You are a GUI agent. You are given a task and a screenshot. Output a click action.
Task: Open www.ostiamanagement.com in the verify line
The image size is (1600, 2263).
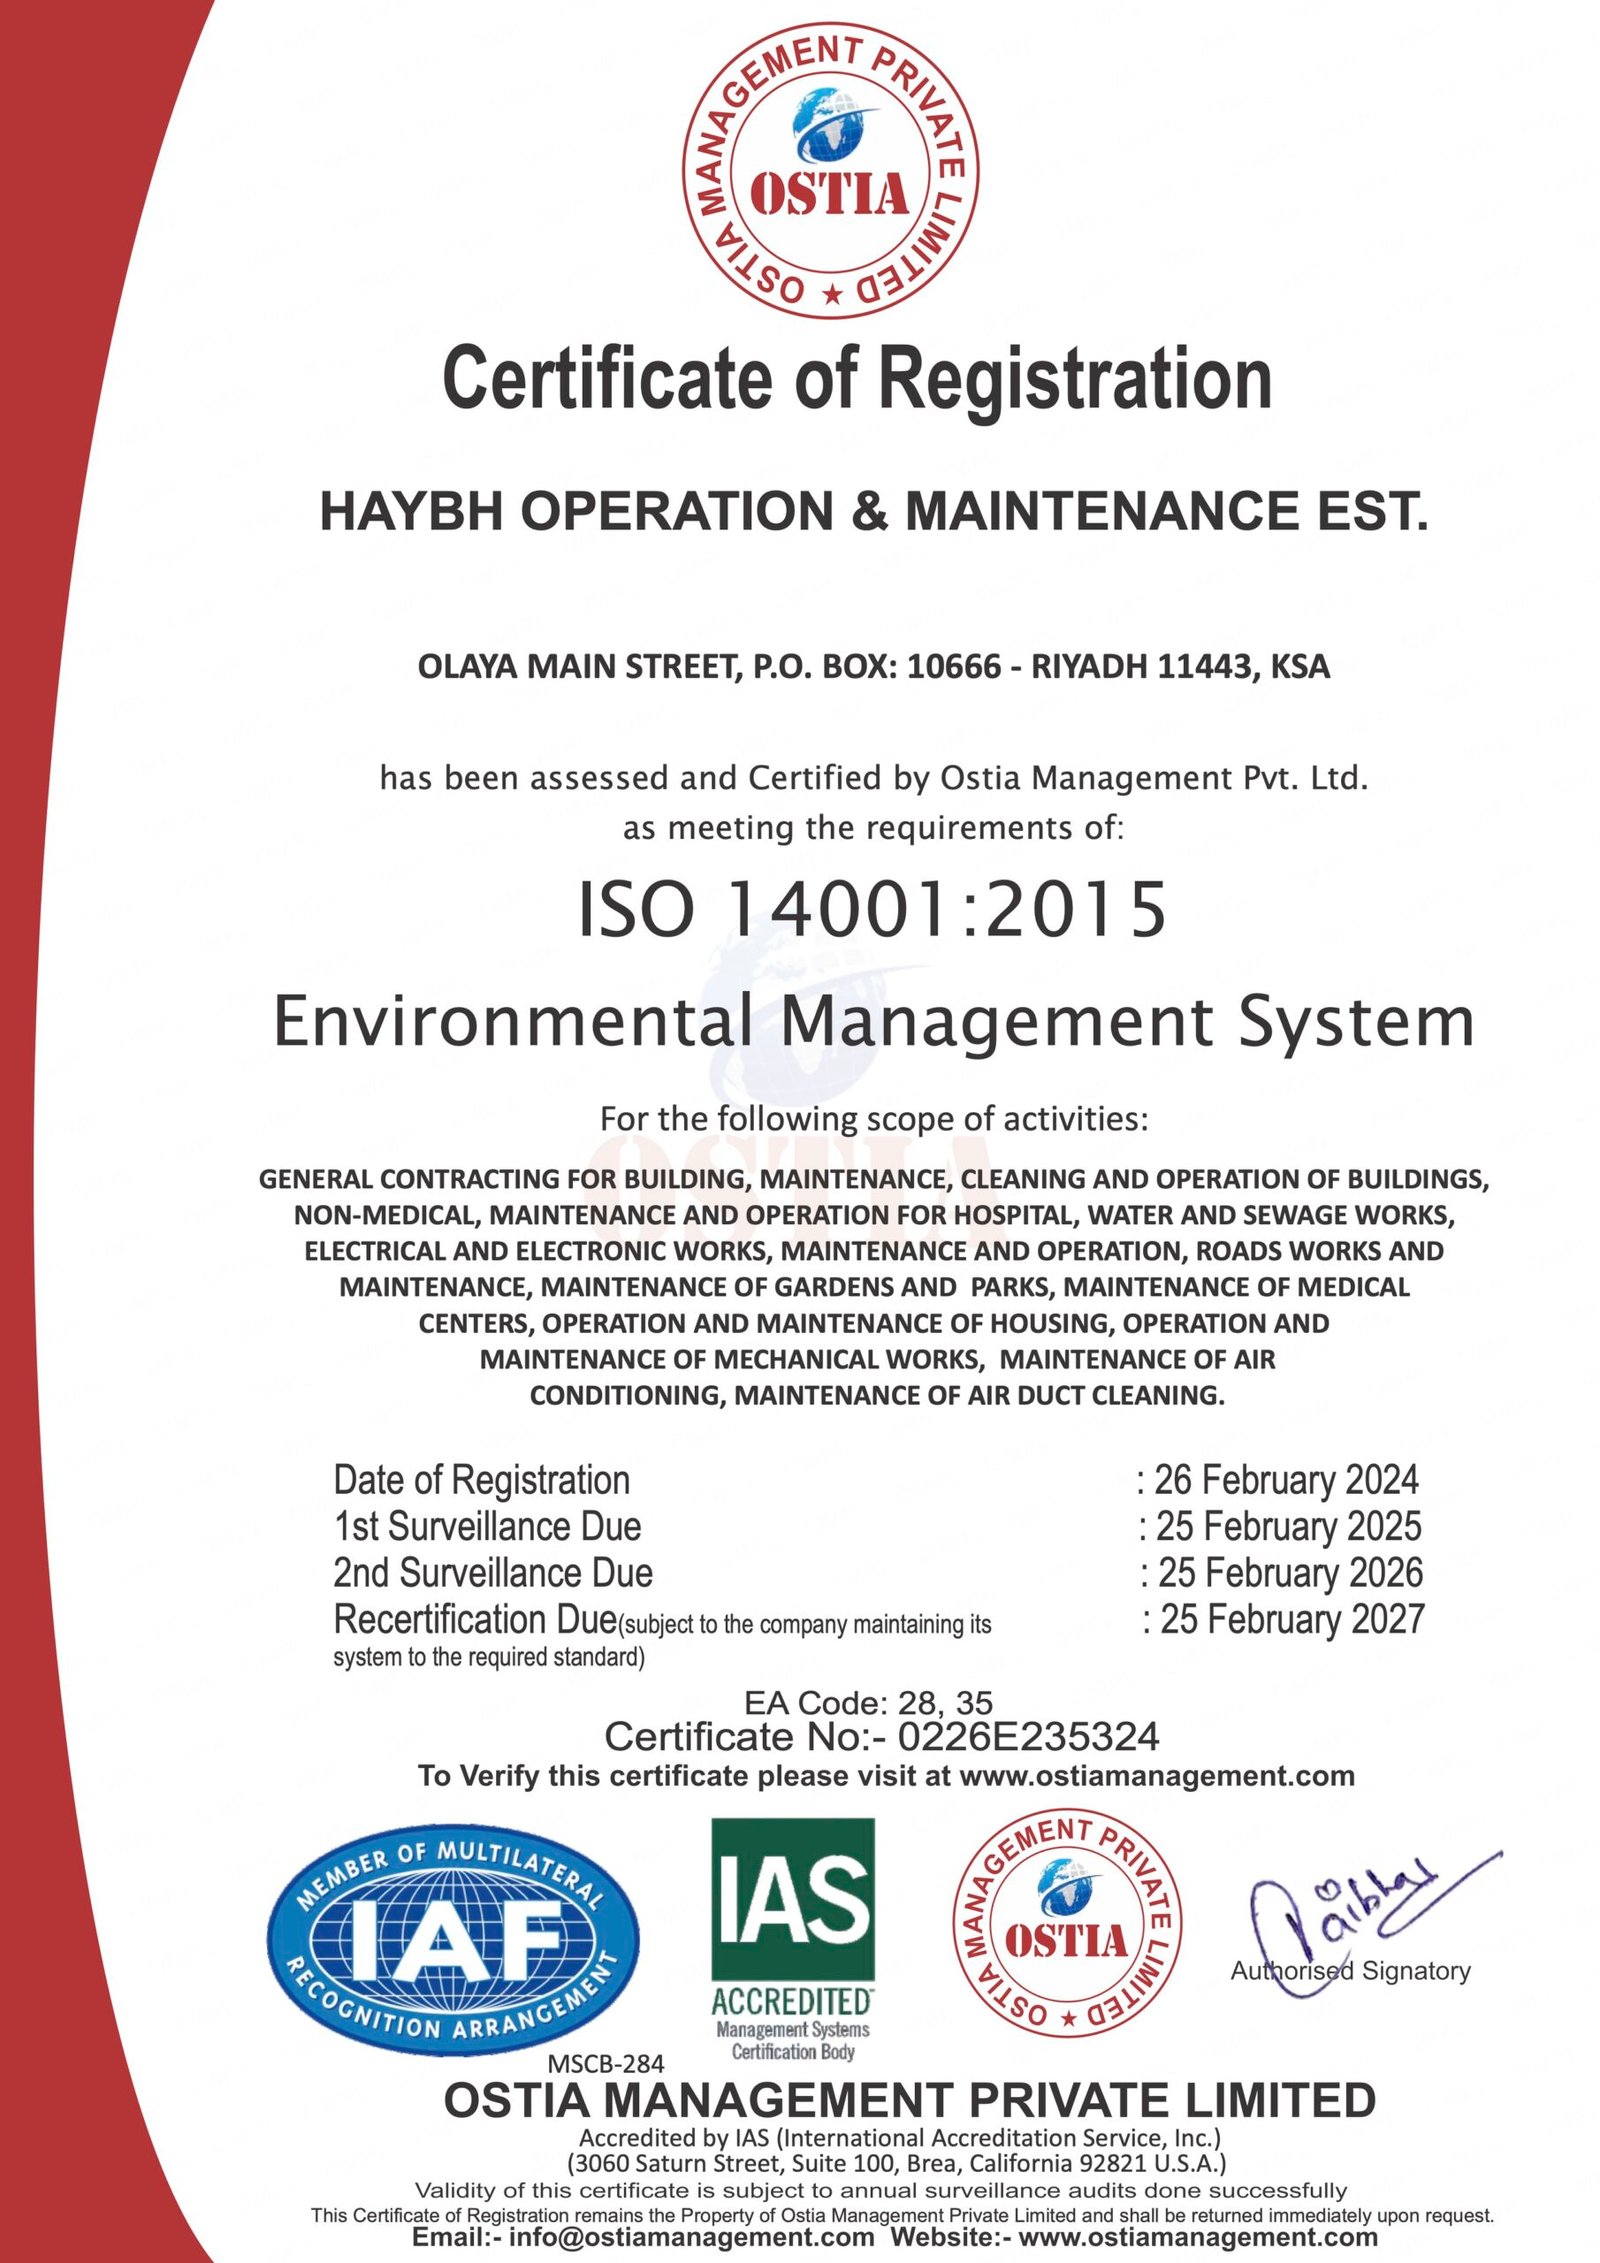point(1156,1776)
